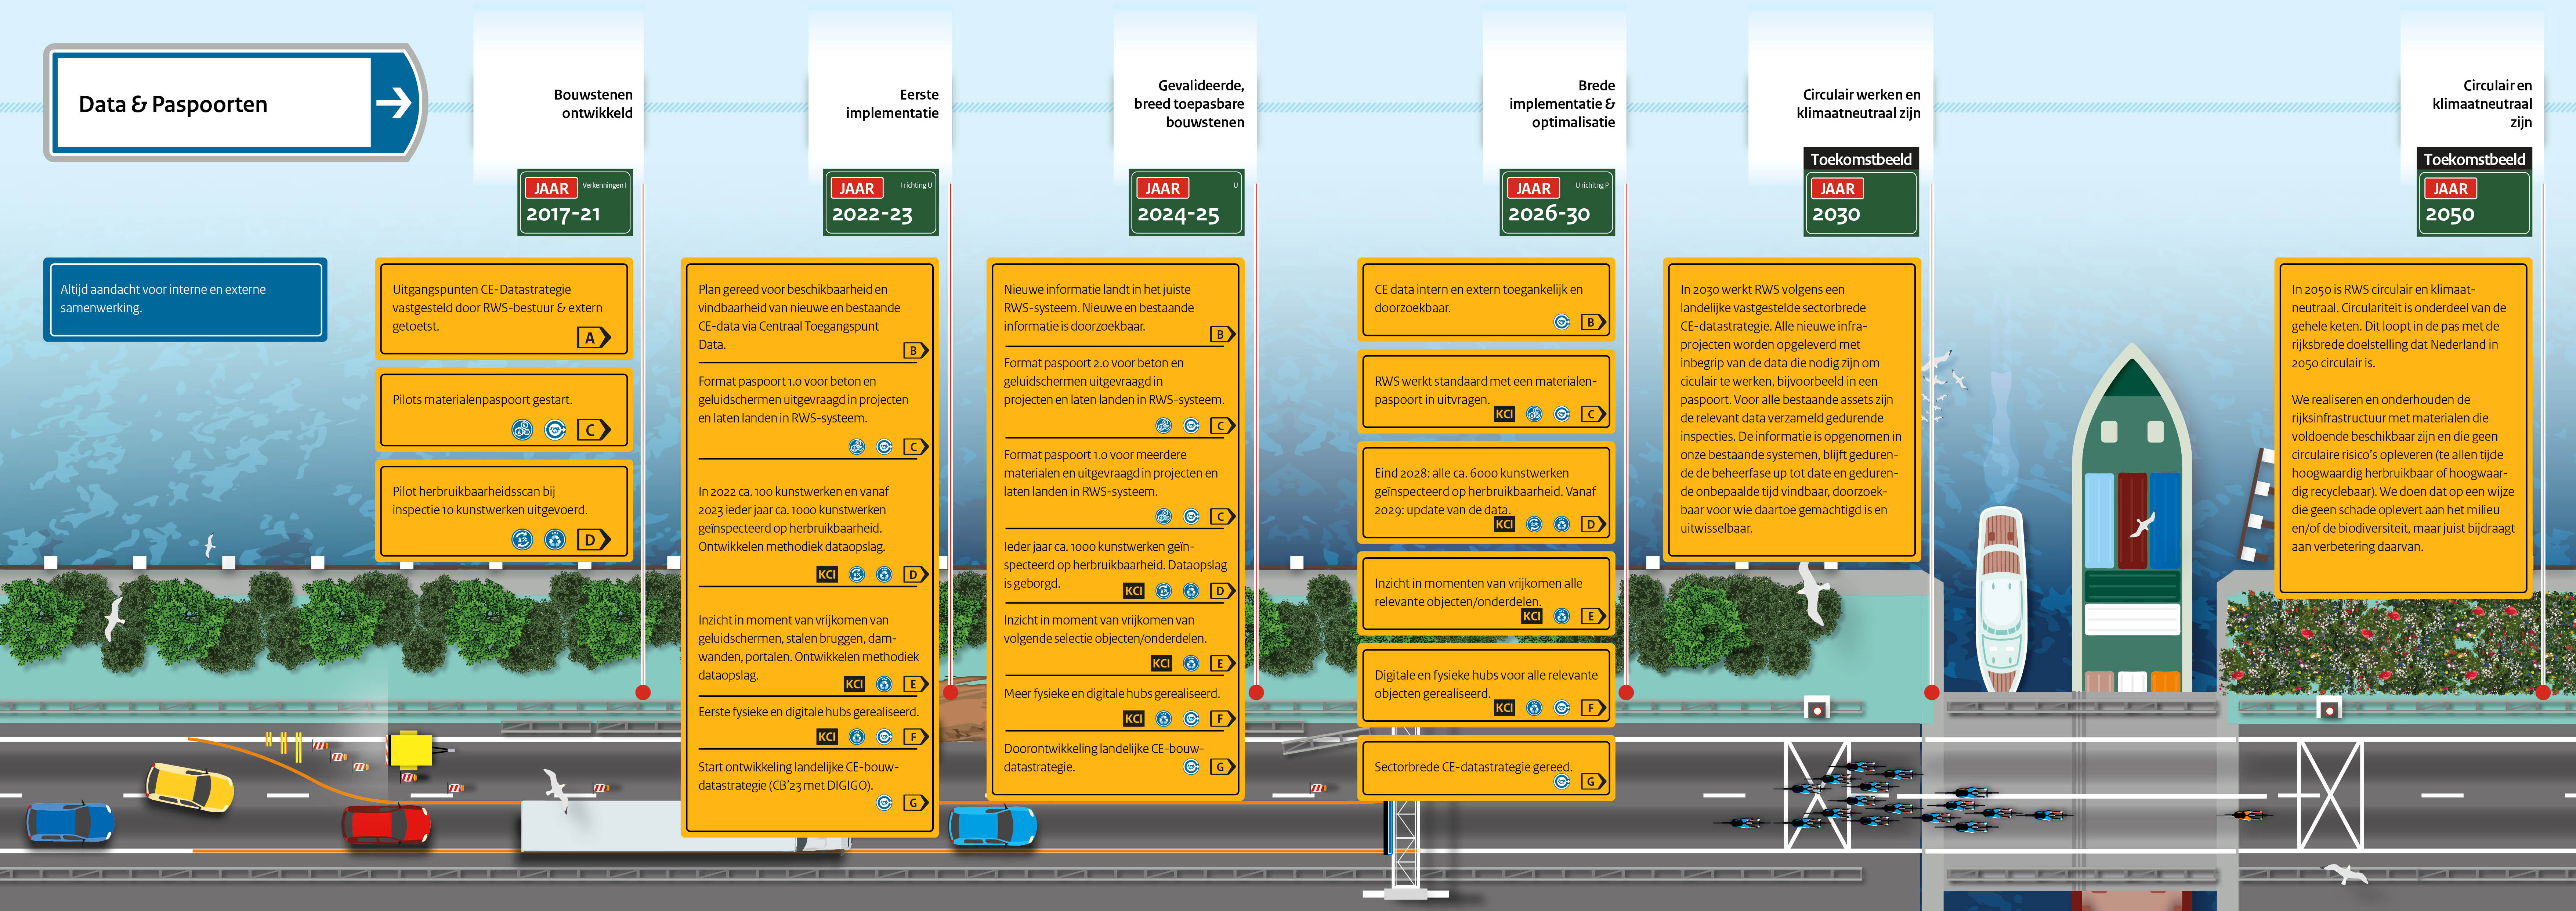Click the D tag on Eind 2028 card
This screenshot has width=2576, height=911.
1593,524
